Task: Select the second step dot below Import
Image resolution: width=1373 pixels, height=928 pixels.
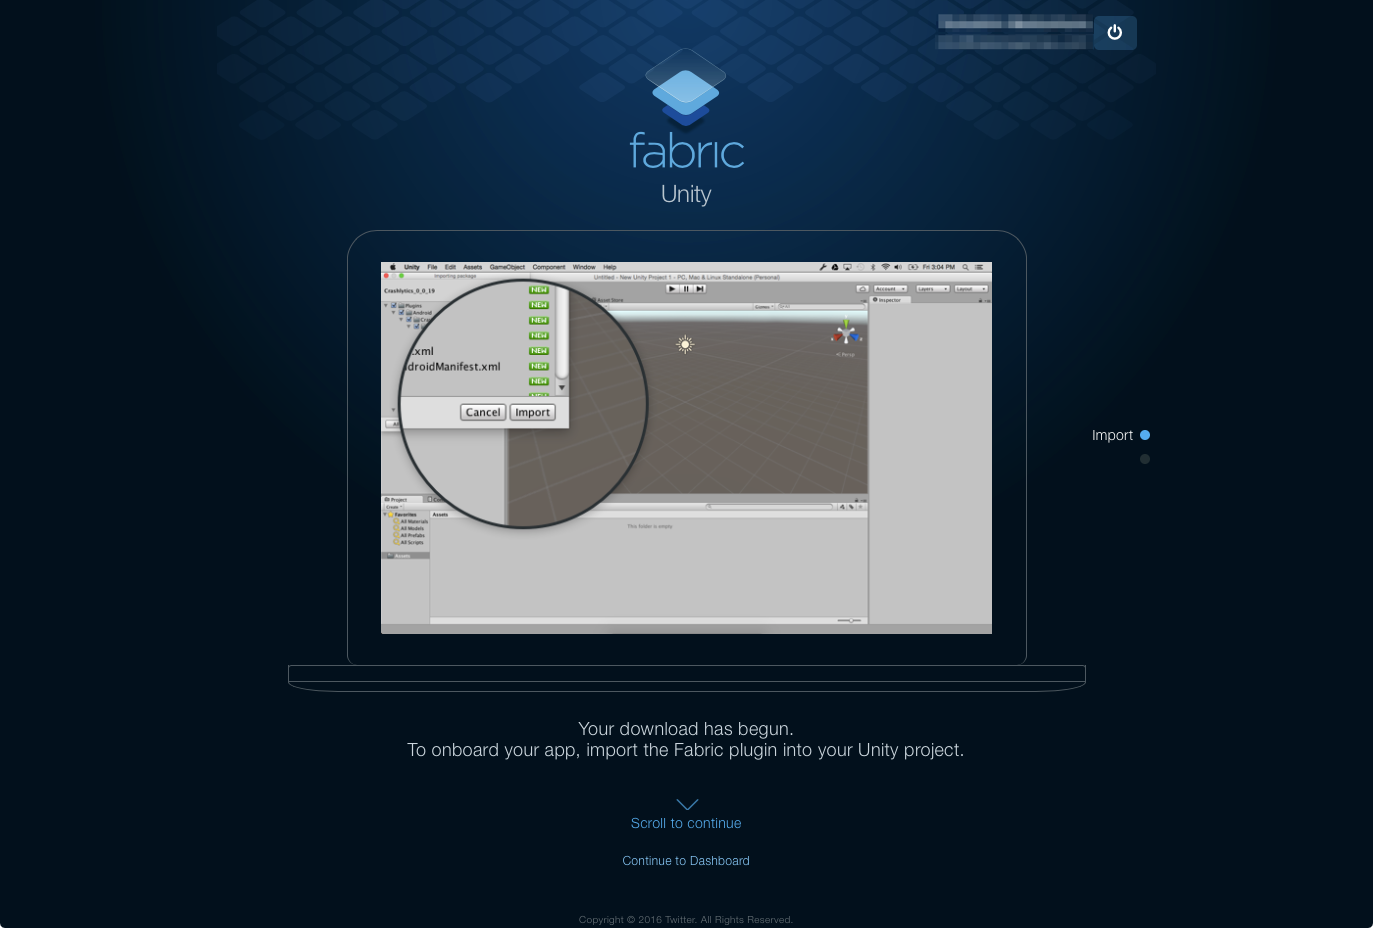Action: pyautogui.click(x=1145, y=459)
